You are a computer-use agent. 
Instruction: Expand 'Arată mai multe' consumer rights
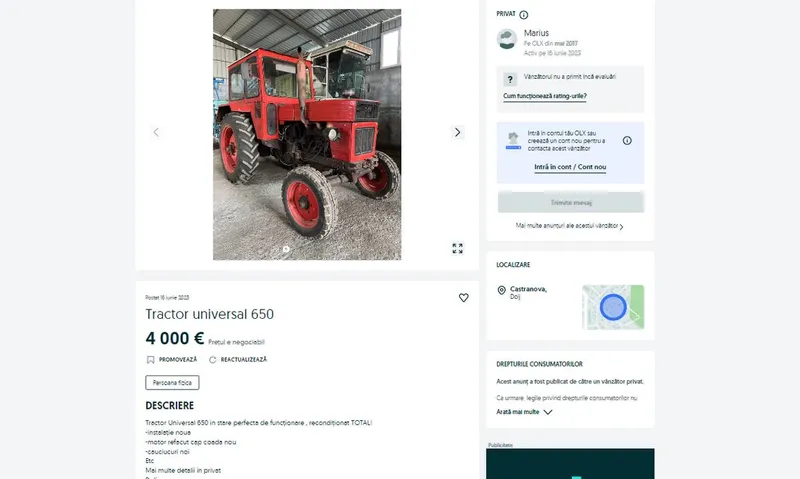coord(524,412)
